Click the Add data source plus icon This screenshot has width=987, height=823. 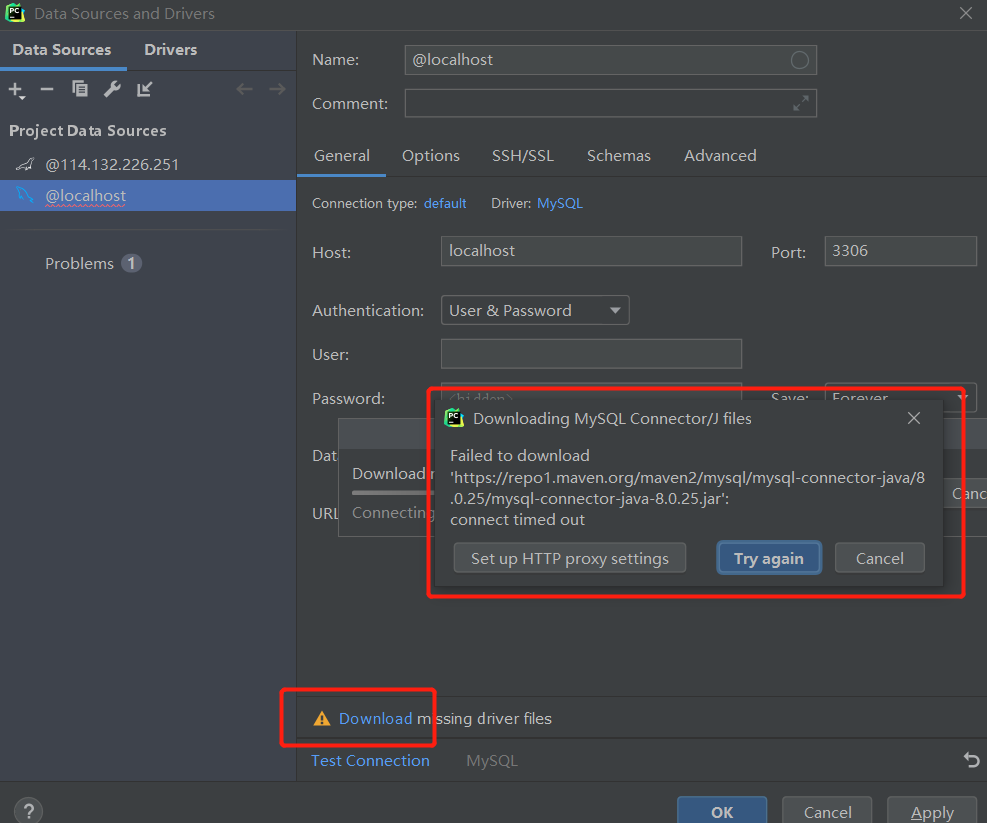16,89
